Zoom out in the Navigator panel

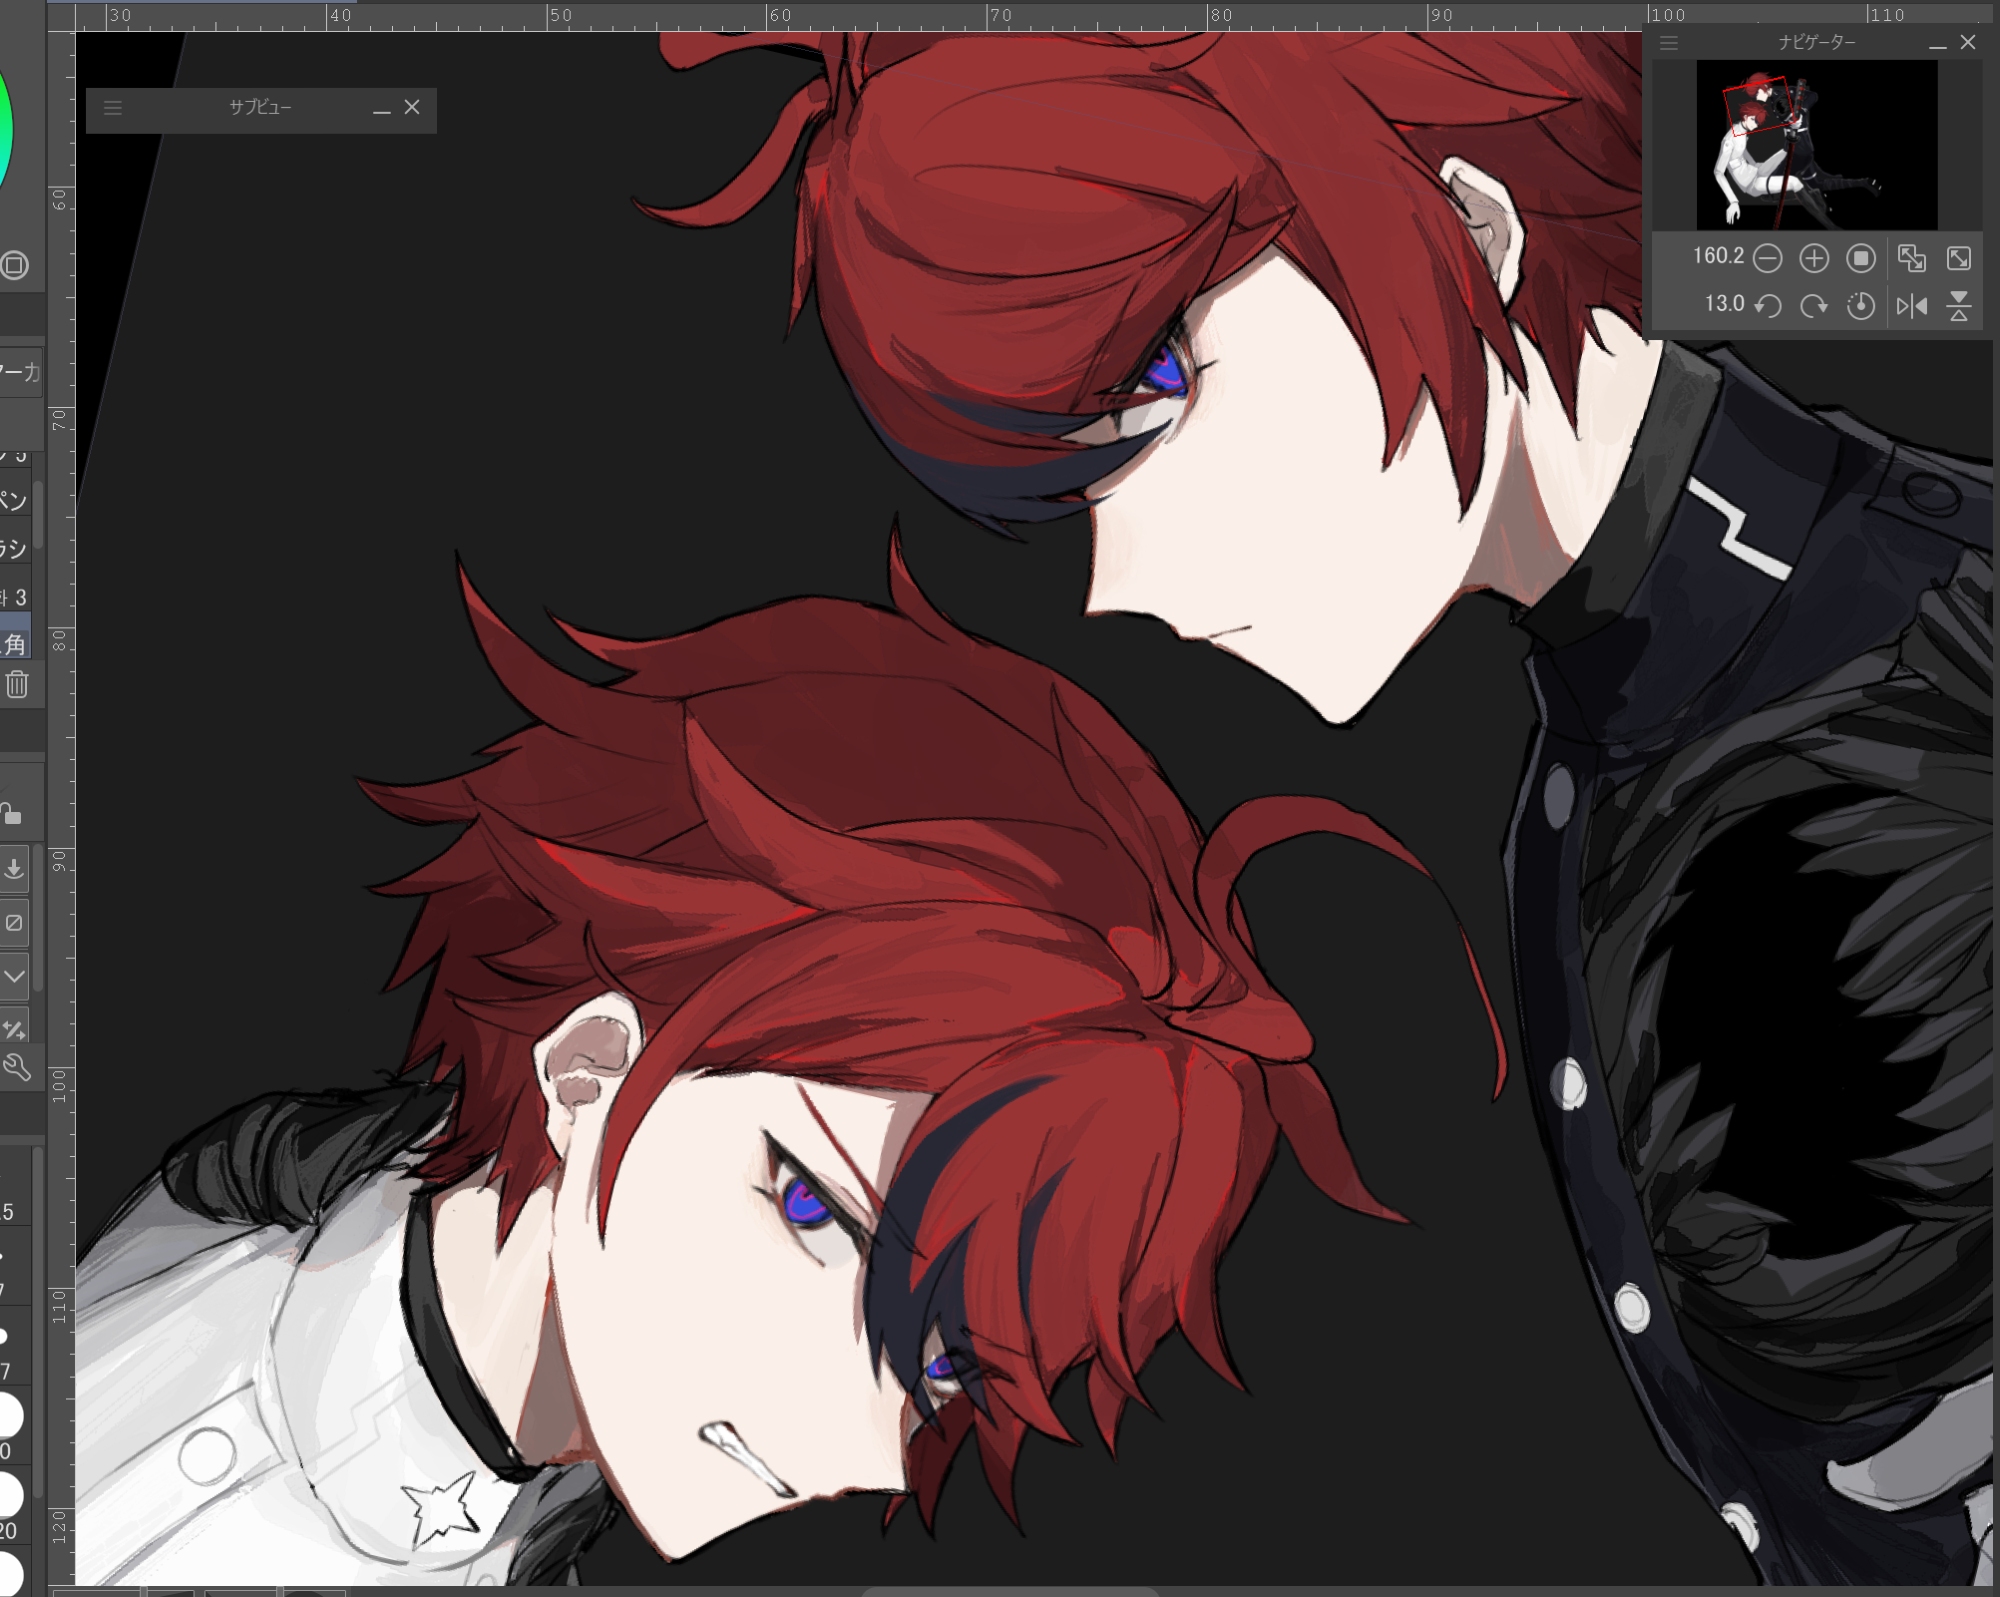[1768, 259]
